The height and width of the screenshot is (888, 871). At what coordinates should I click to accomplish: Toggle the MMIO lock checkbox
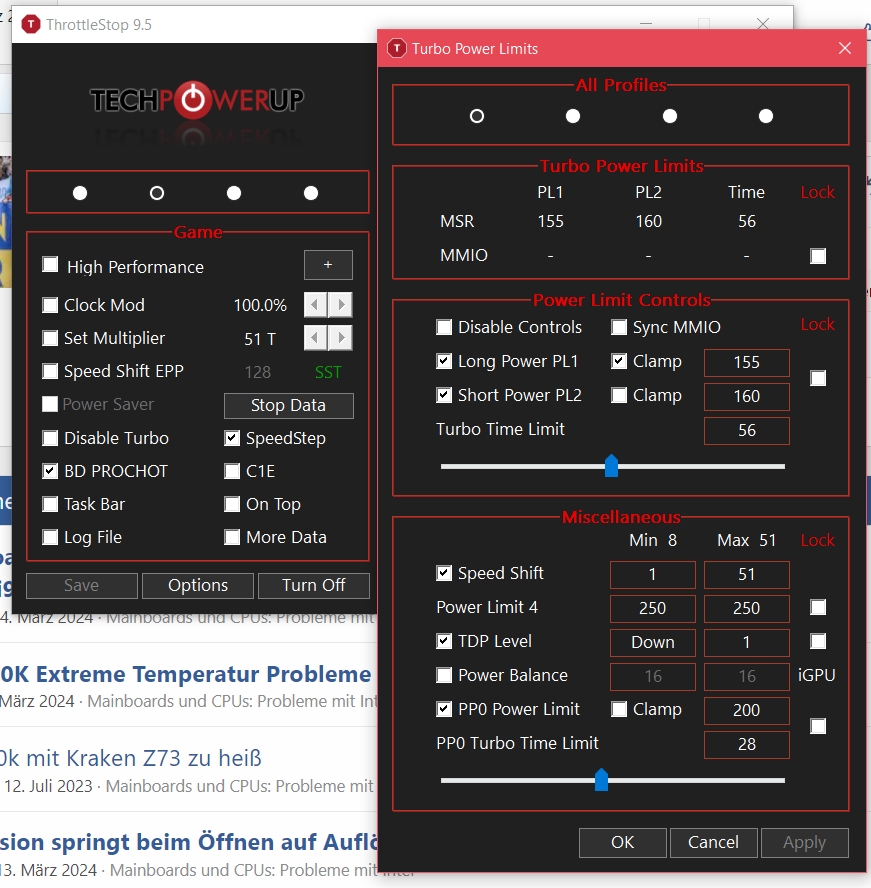point(818,256)
